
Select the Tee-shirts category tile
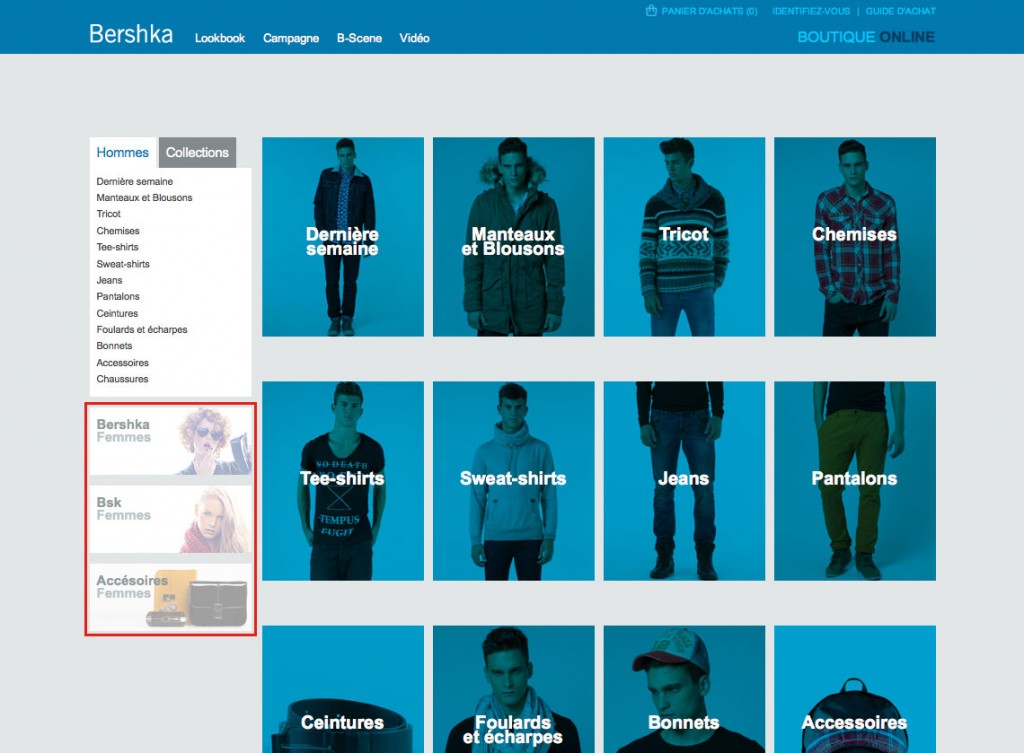343,481
